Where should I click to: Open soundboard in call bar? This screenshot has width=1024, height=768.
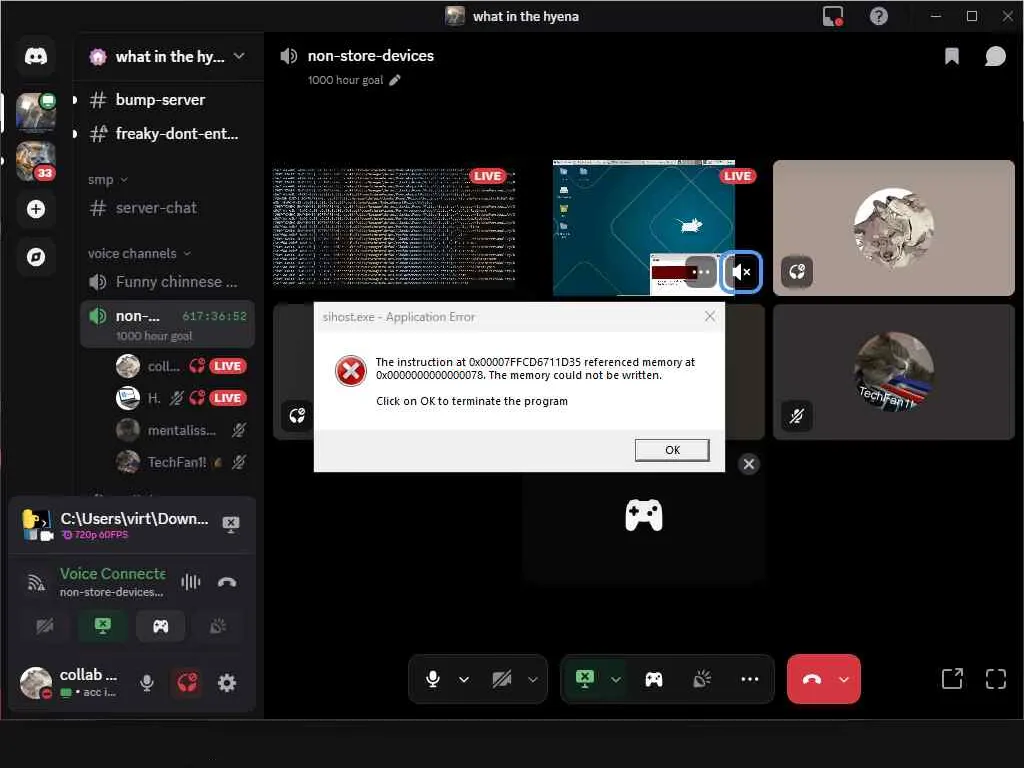coord(702,679)
